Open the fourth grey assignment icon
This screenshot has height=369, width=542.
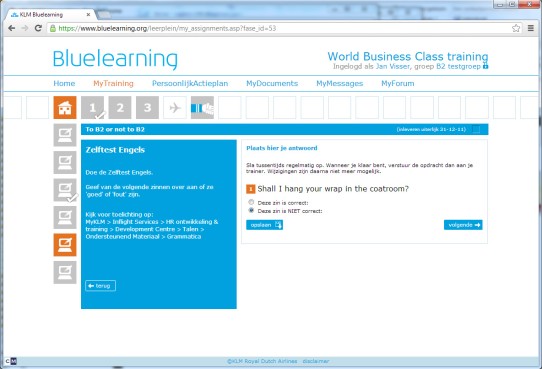(x=65, y=217)
